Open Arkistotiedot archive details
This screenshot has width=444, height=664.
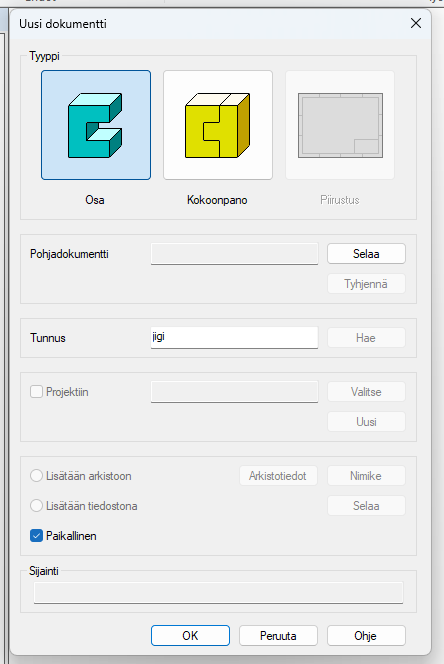pos(278,476)
